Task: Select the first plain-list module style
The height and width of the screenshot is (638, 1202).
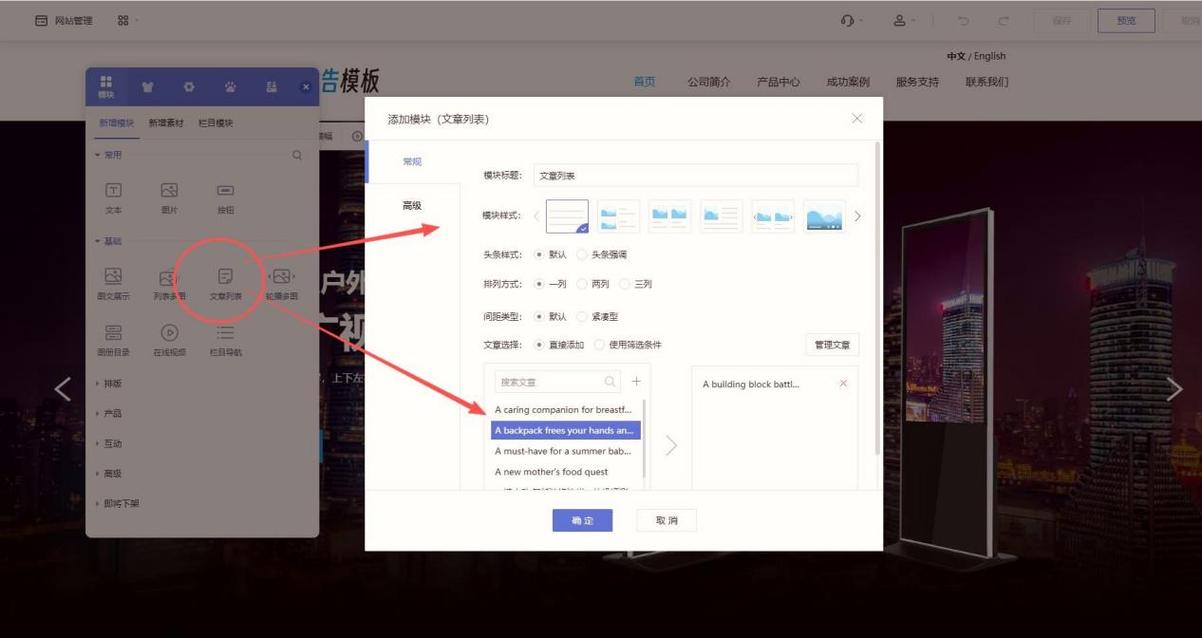Action: click(x=567, y=216)
